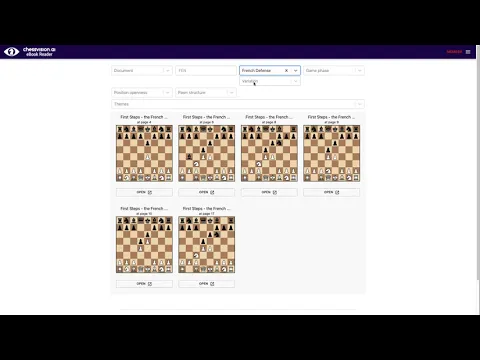Click OPEN under the page 10 board
Image resolution: width=480 pixels, height=360 pixels.
click(144, 284)
